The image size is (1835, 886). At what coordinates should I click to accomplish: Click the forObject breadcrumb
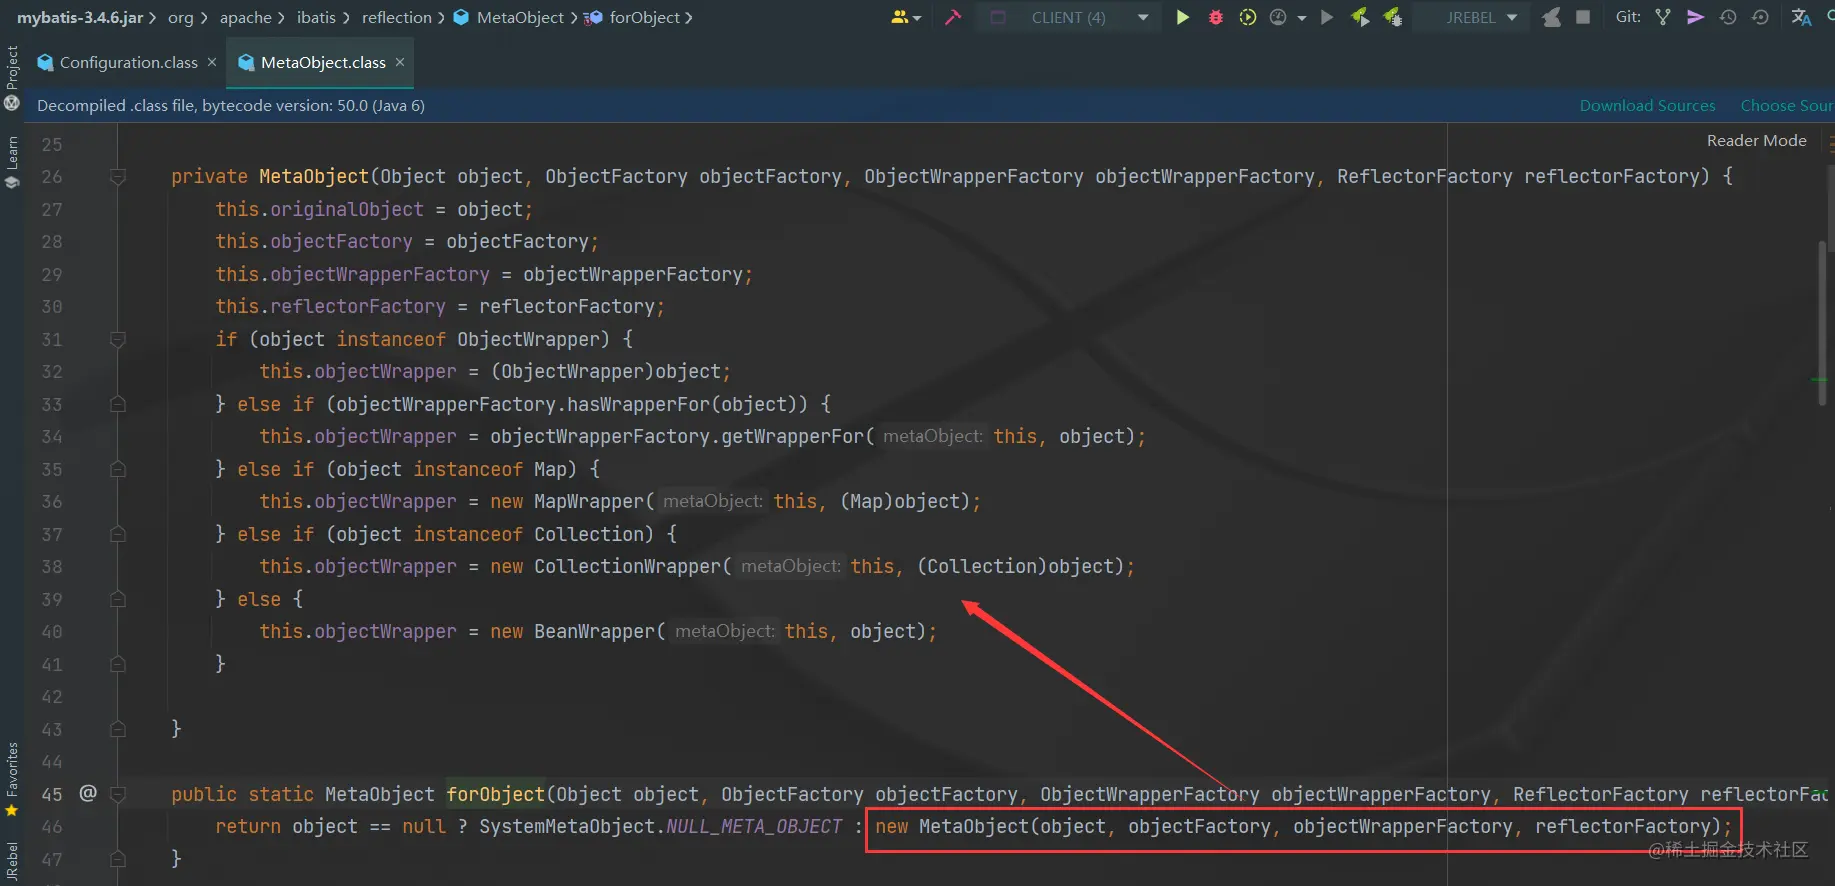point(634,17)
